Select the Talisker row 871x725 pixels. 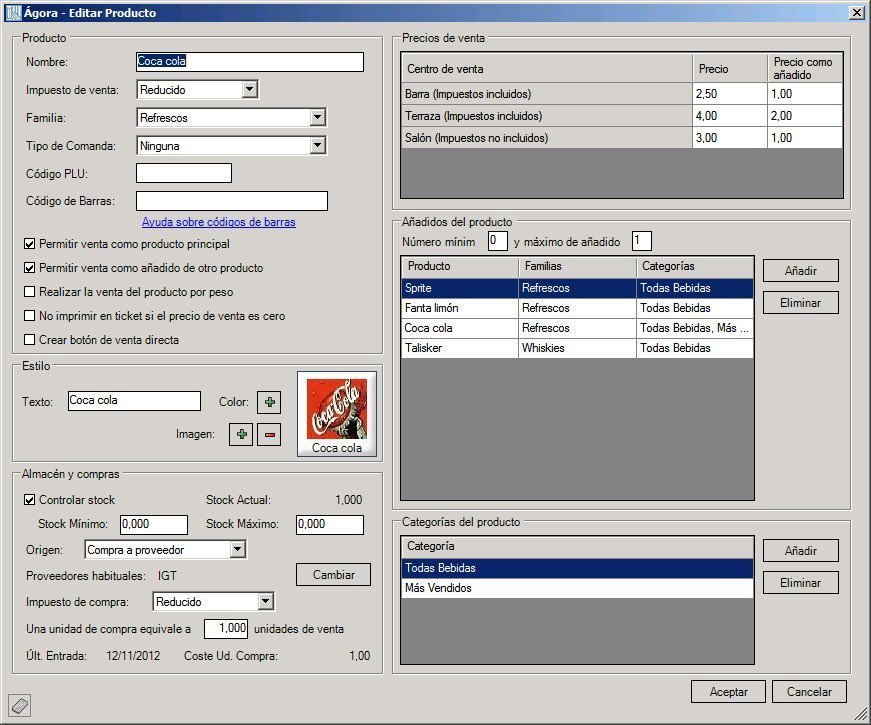[x=577, y=348]
